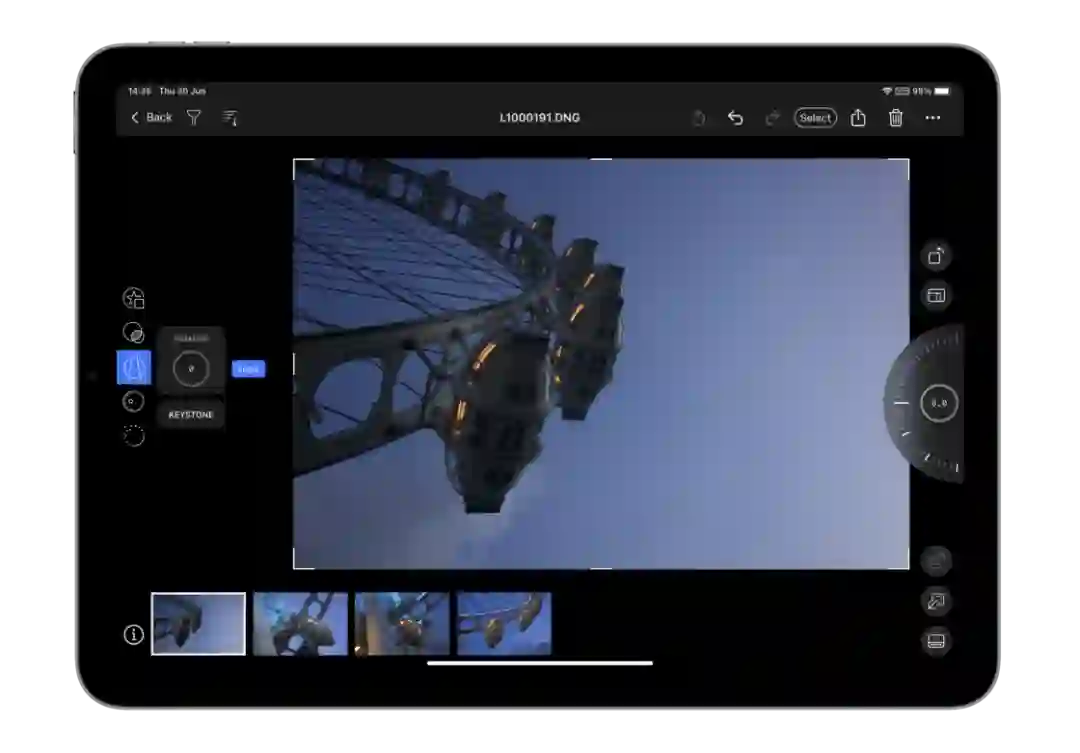Open the sort order options icon
The width and height of the screenshot is (1080, 753).
click(229, 118)
